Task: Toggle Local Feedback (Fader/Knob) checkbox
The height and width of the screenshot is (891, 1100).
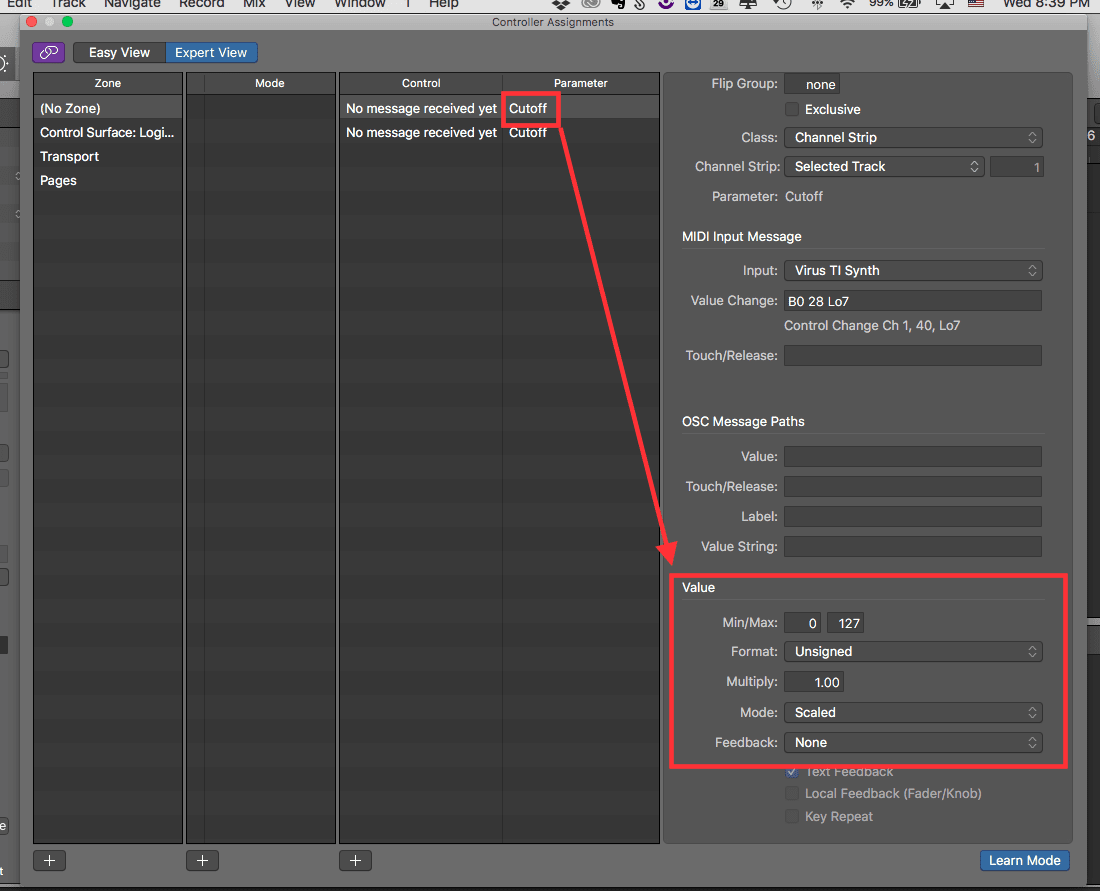Action: [792, 794]
